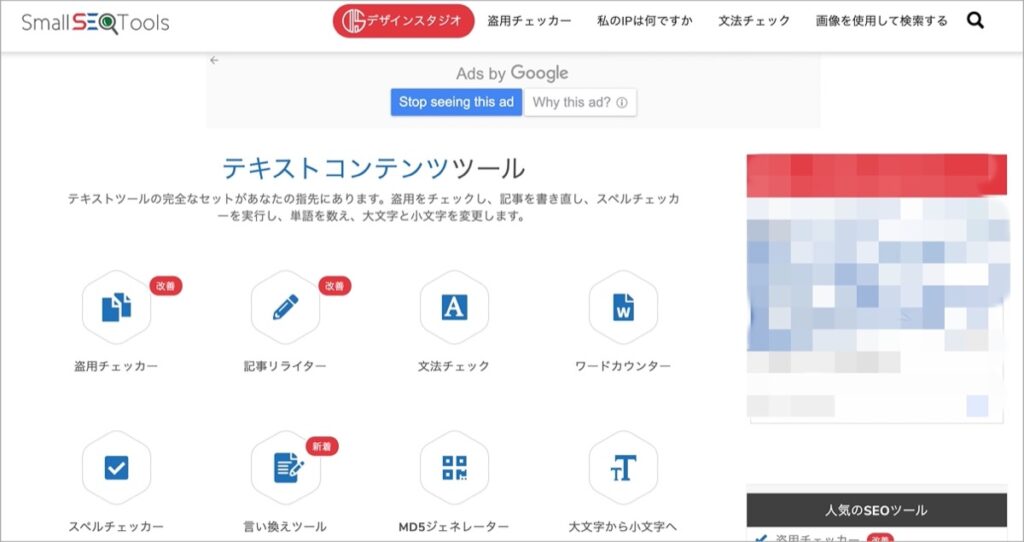Click the 大文字から小文字へ label link
The width and height of the screenshot is (1024, 542).
click(x=623, y=526)
